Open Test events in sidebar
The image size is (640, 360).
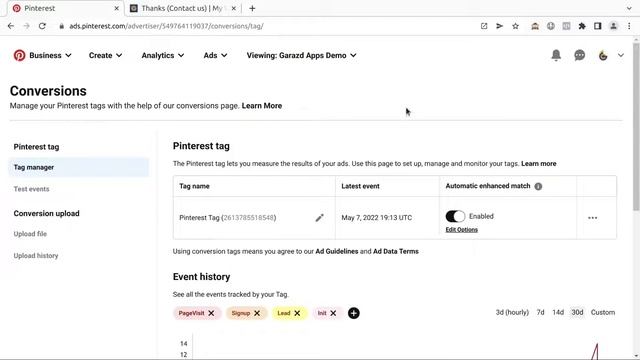coord(31,189)
